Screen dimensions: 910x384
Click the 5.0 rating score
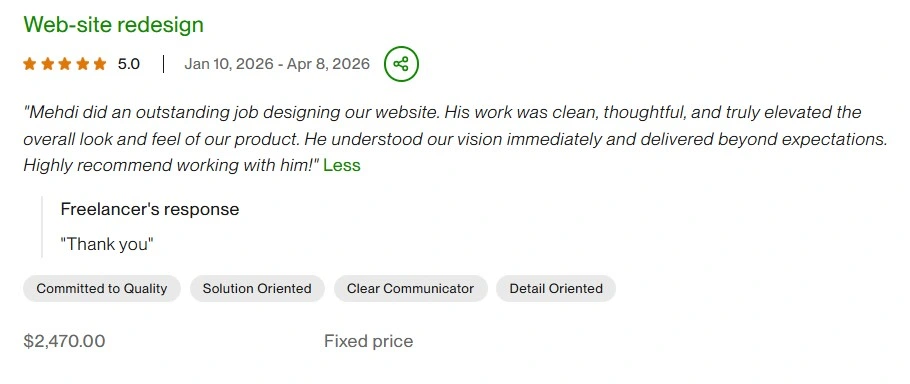(x=129, y=64)
